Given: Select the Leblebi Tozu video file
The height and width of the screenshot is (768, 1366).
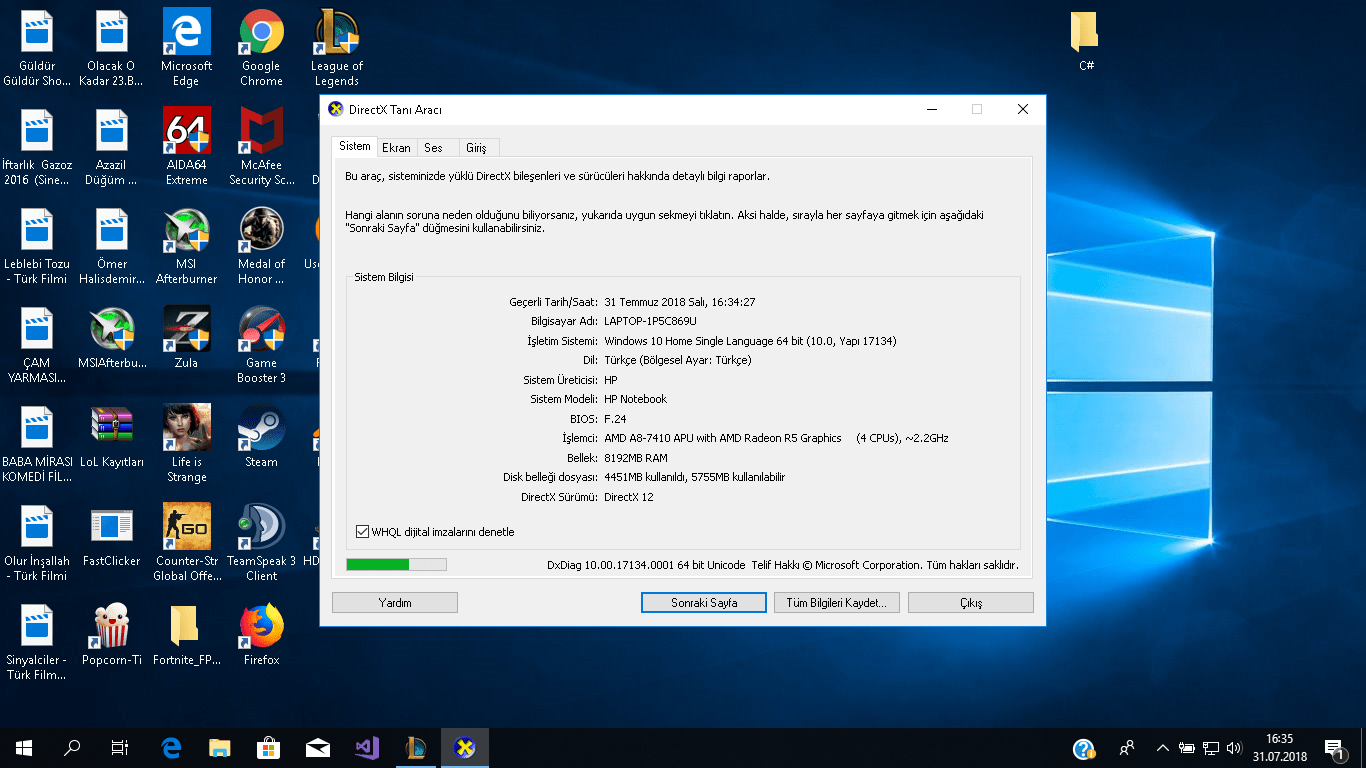Looking at the screenshot, I should tap(37, 245).
